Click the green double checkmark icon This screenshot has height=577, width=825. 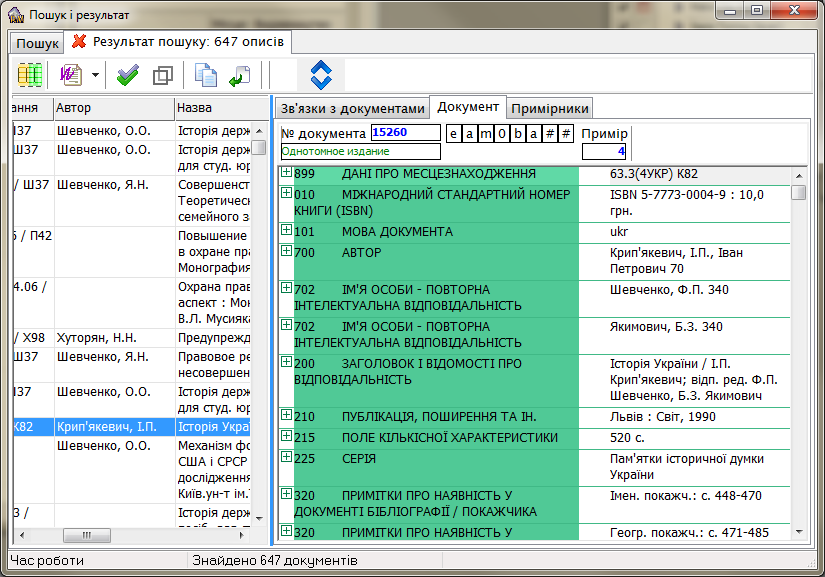point(127,75)
